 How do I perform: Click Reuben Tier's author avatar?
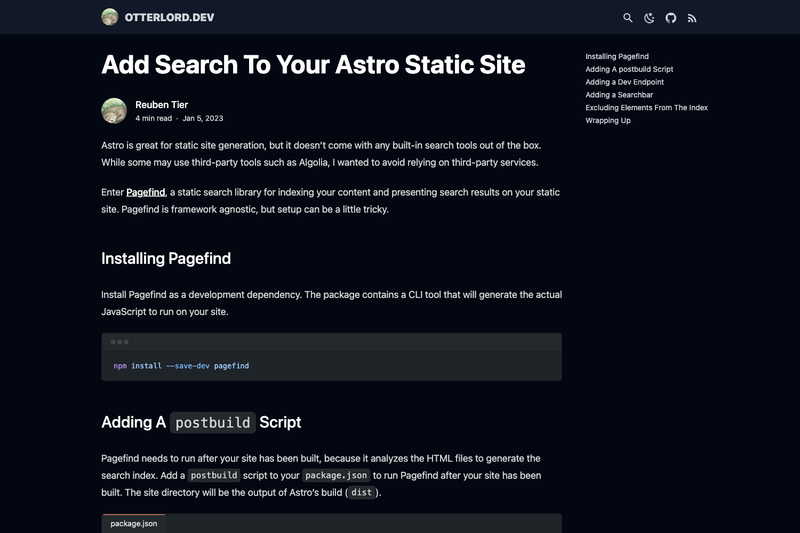(x=114, y=111)
